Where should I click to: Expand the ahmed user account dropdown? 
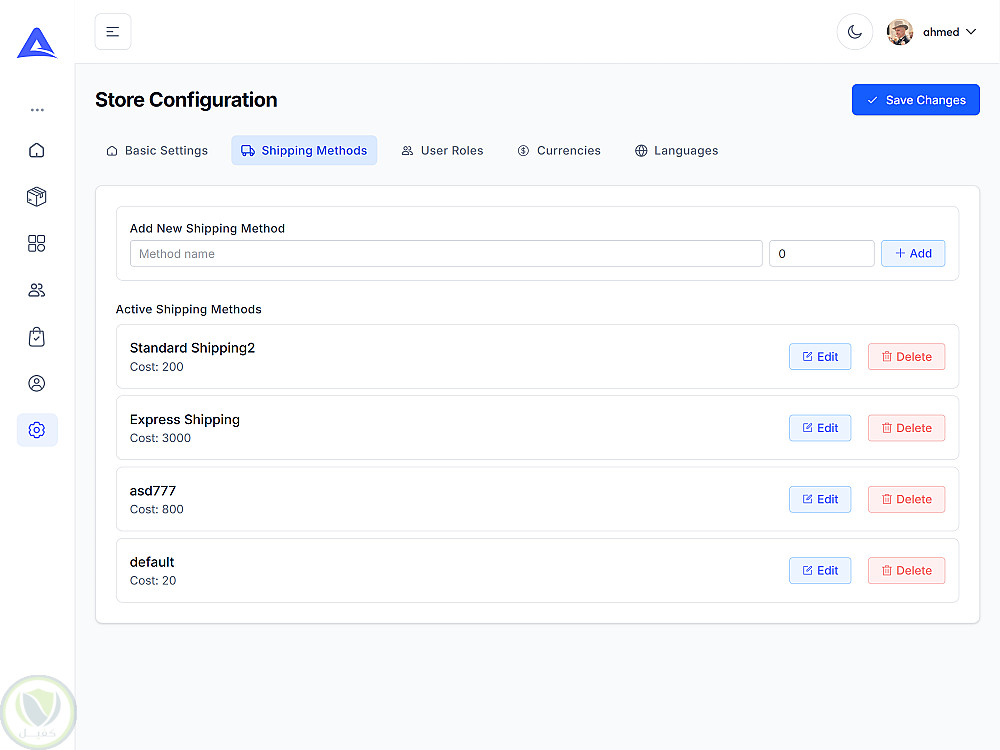932,32
